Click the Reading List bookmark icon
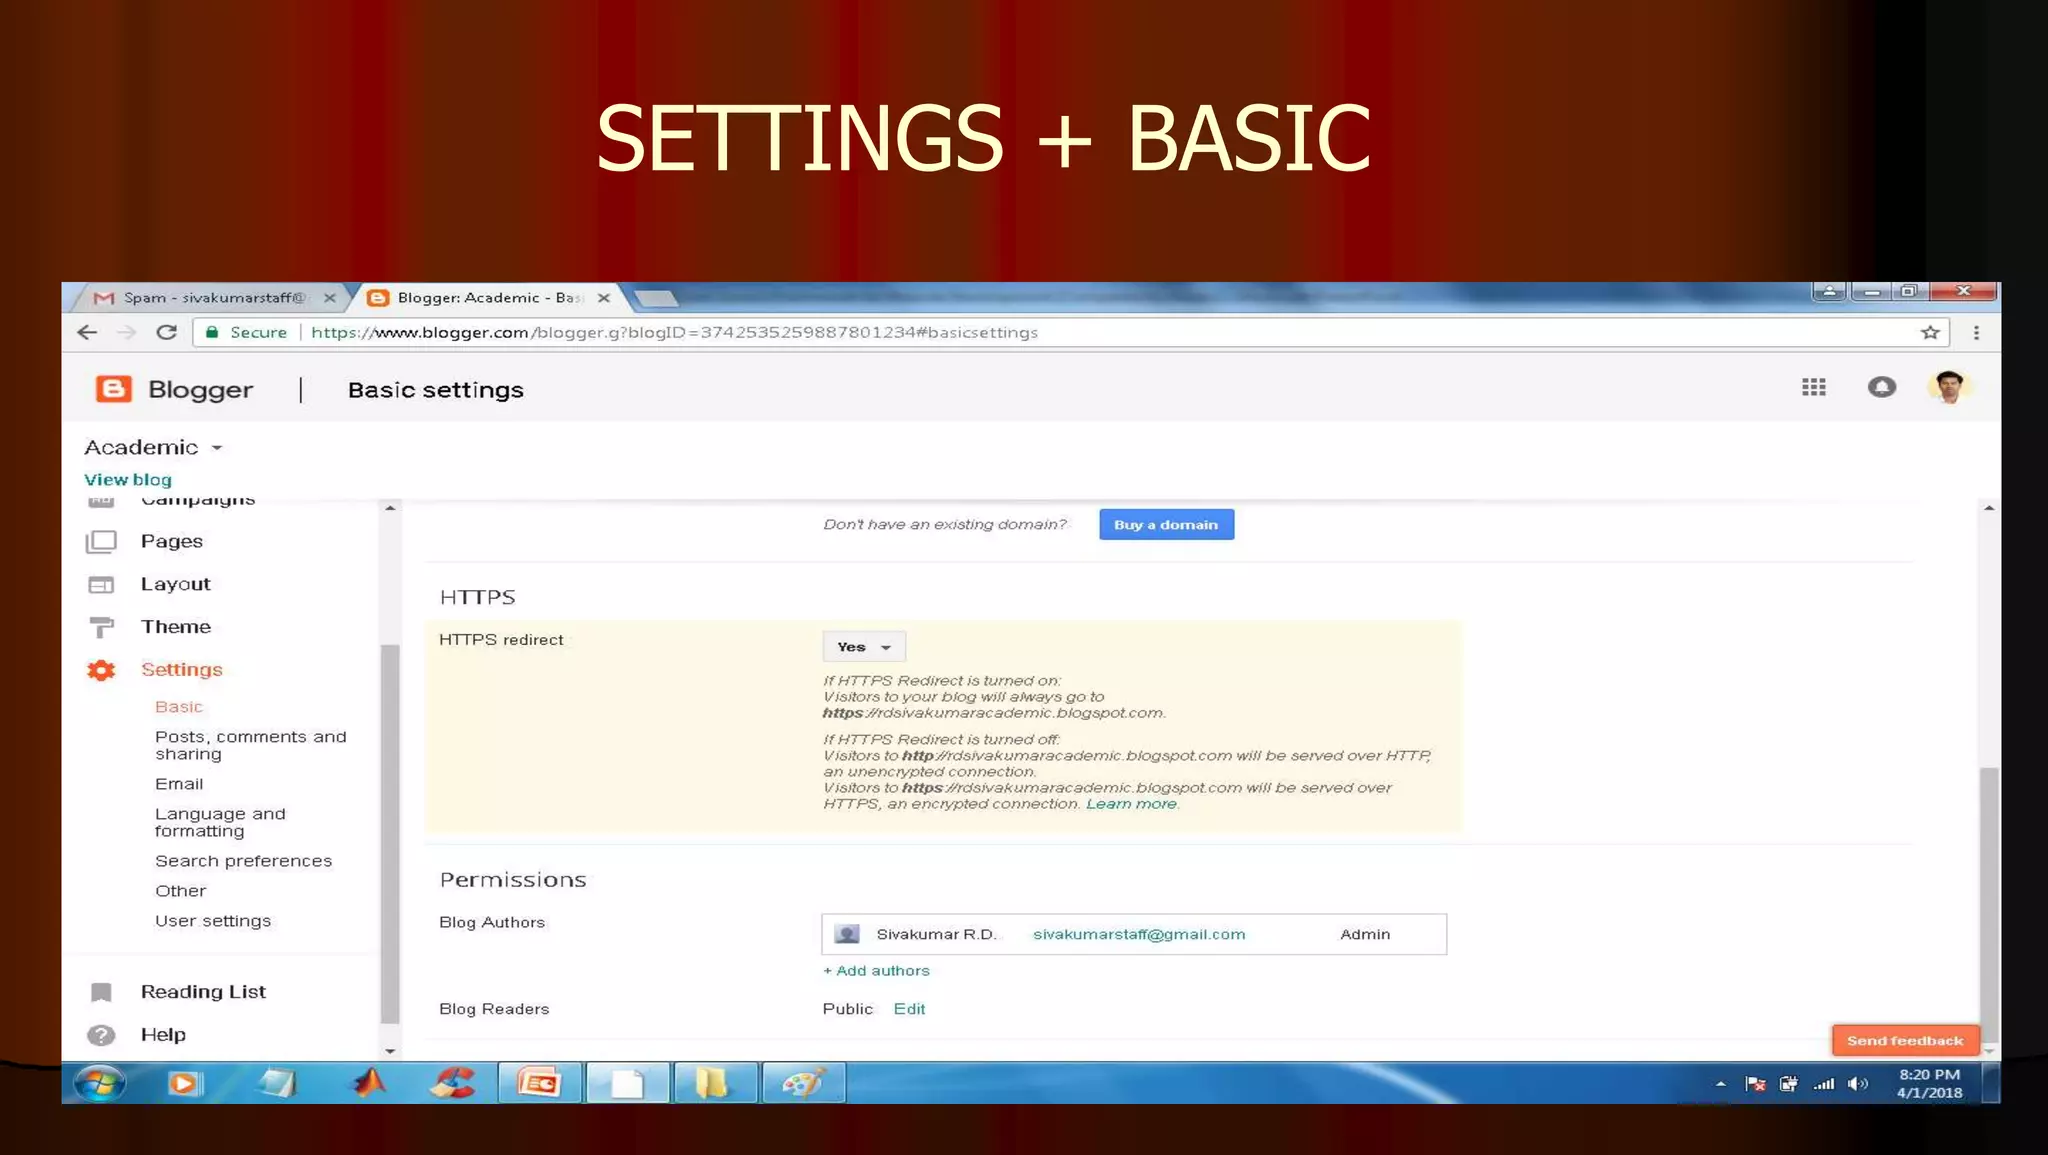This screenshot has height=1155, width=2048. 101,992
